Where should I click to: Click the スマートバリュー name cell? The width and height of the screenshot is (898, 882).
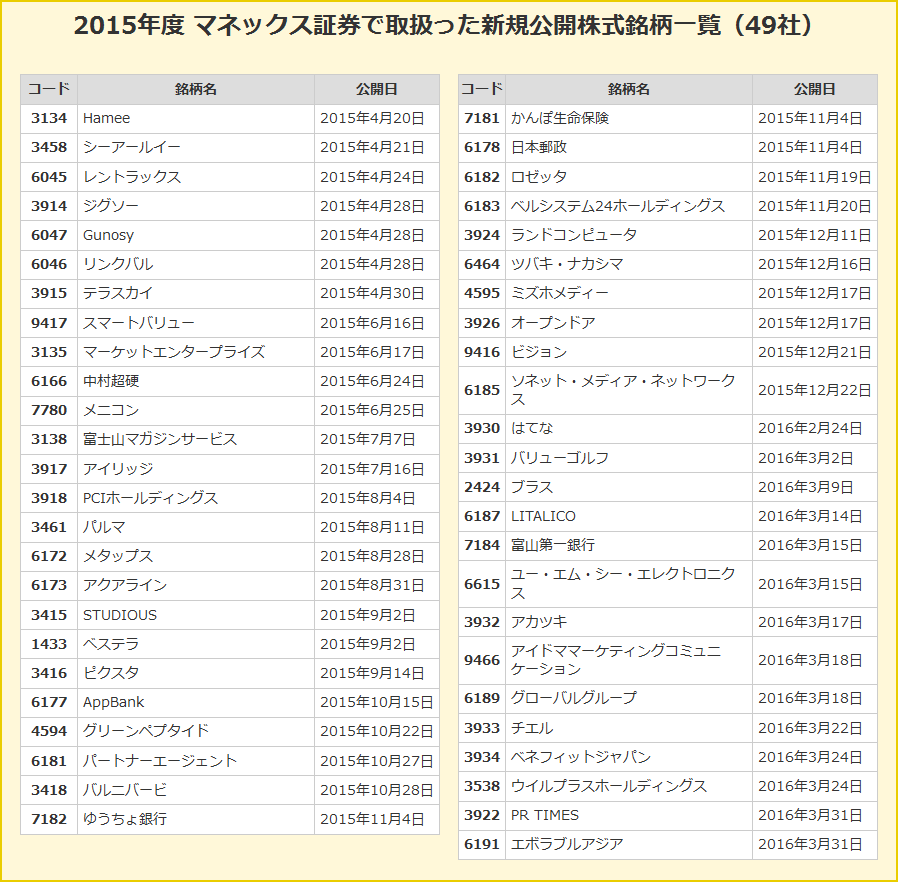coord(196,323)
